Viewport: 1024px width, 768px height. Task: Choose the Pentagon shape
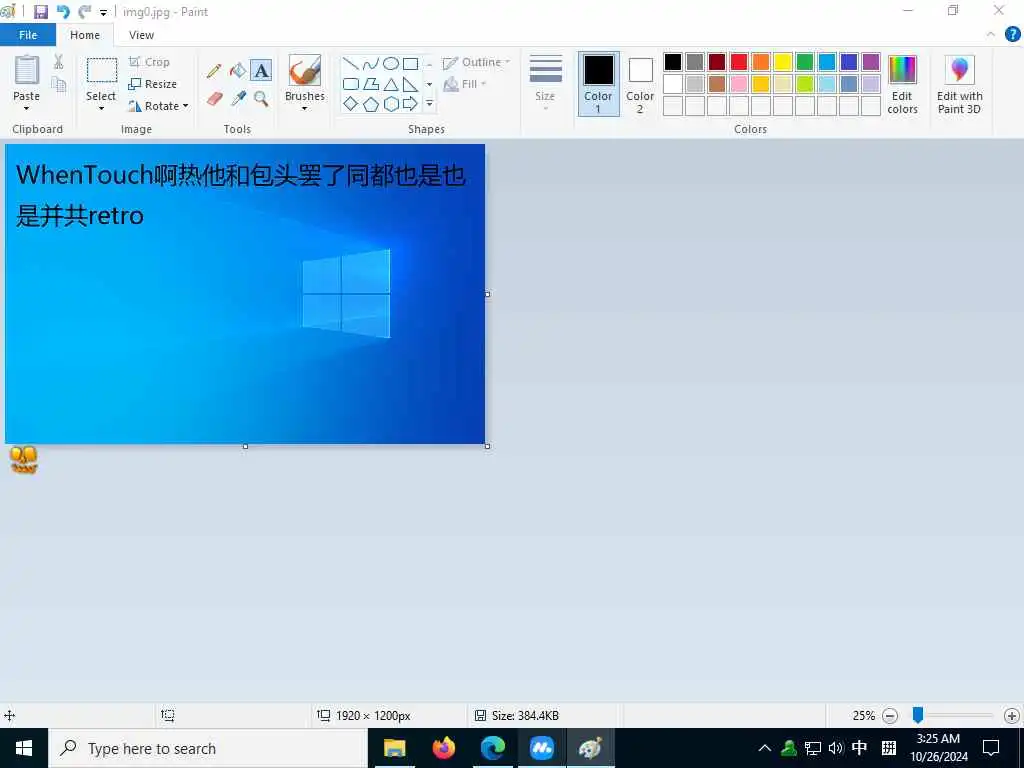point(371,104)
